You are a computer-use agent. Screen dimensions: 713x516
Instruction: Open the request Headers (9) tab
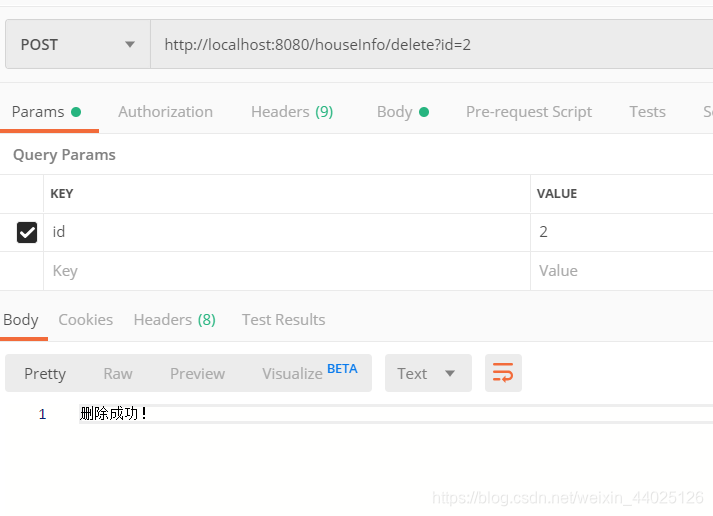click(292, 112)
